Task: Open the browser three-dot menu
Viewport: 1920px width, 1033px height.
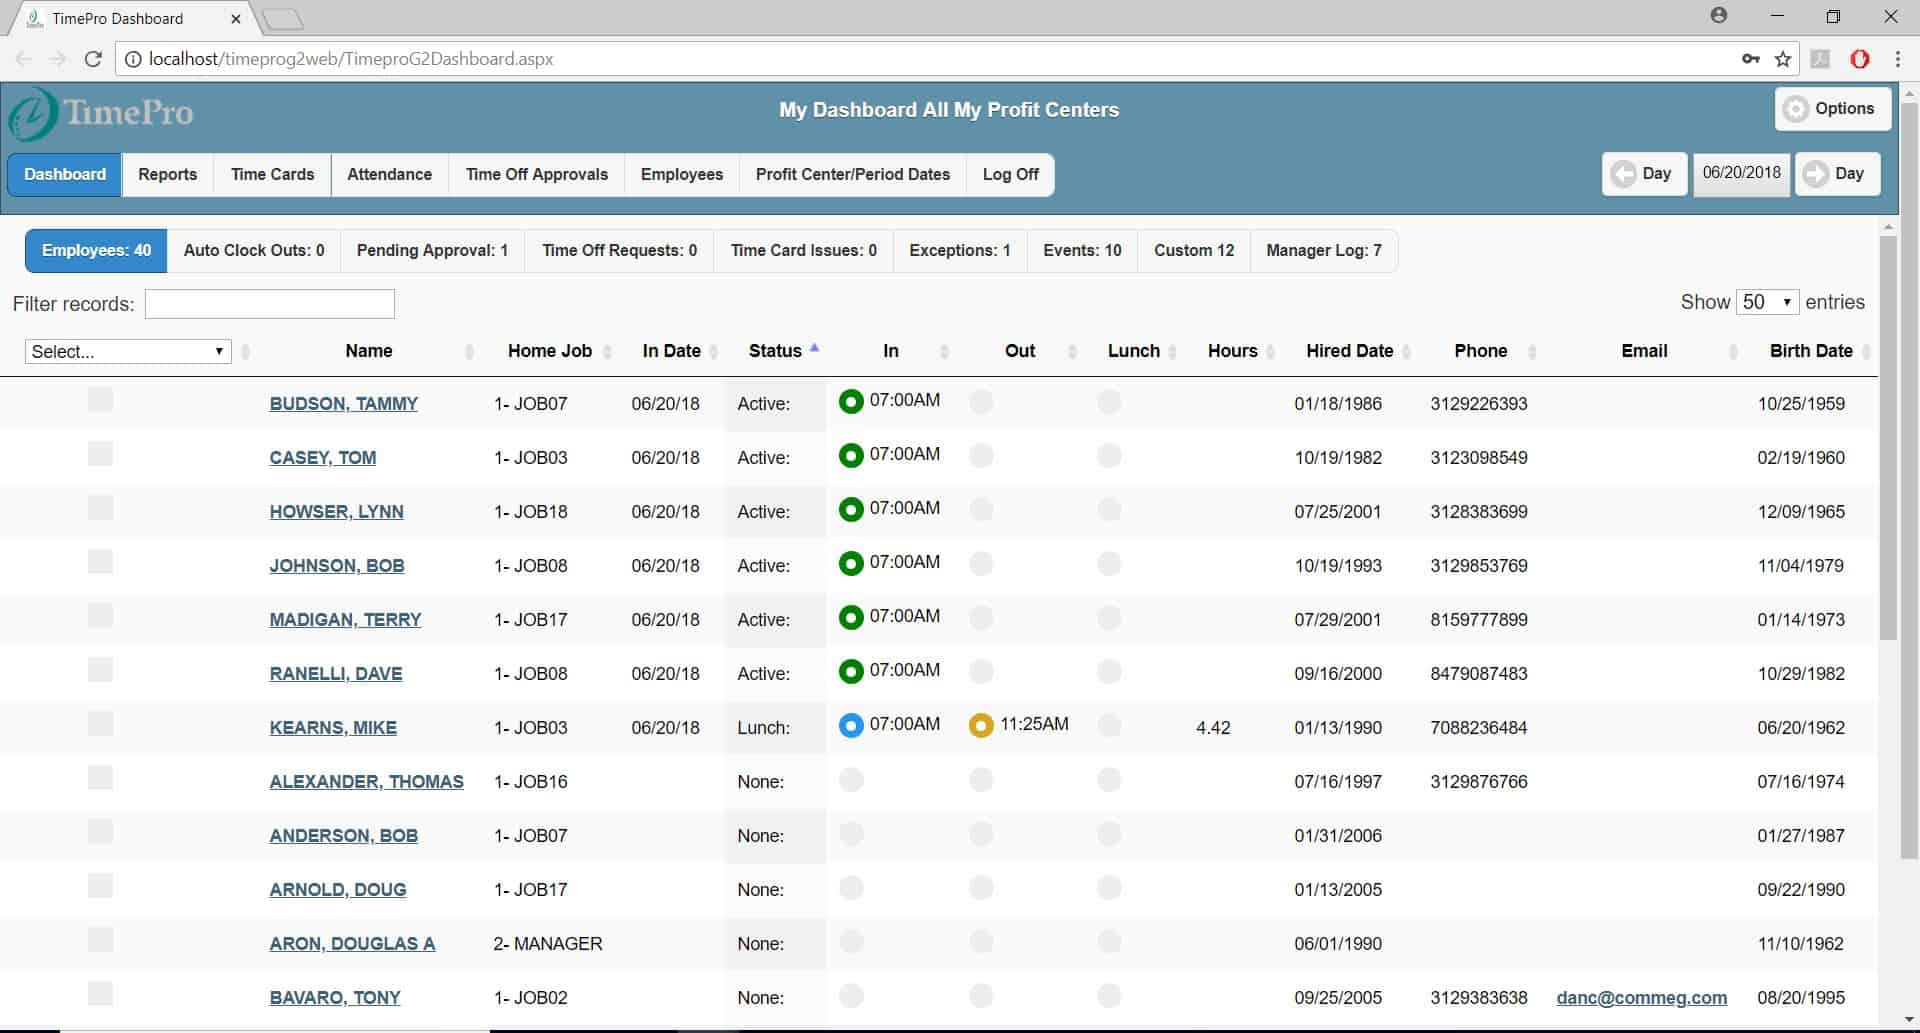Action: pos(1899,59)
